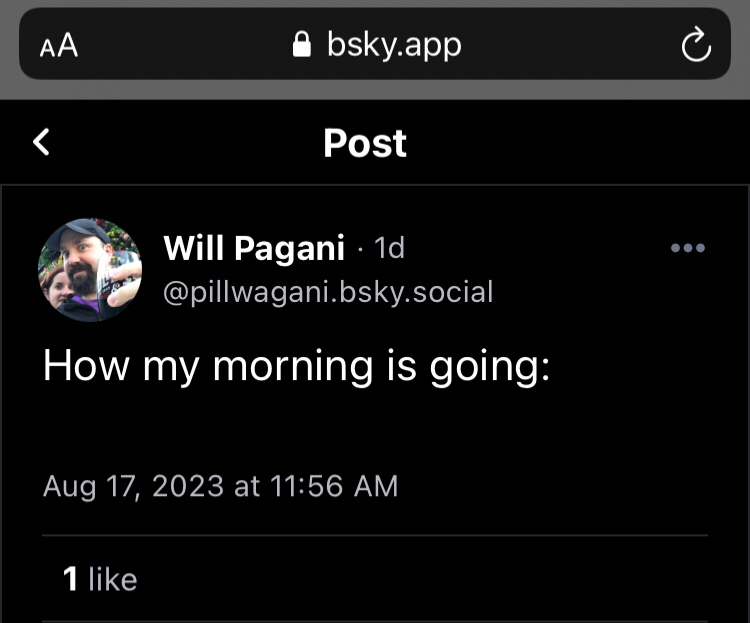View who liked via 1 like
This screenshot has height=623, width=750.
(x=100, y=579)
